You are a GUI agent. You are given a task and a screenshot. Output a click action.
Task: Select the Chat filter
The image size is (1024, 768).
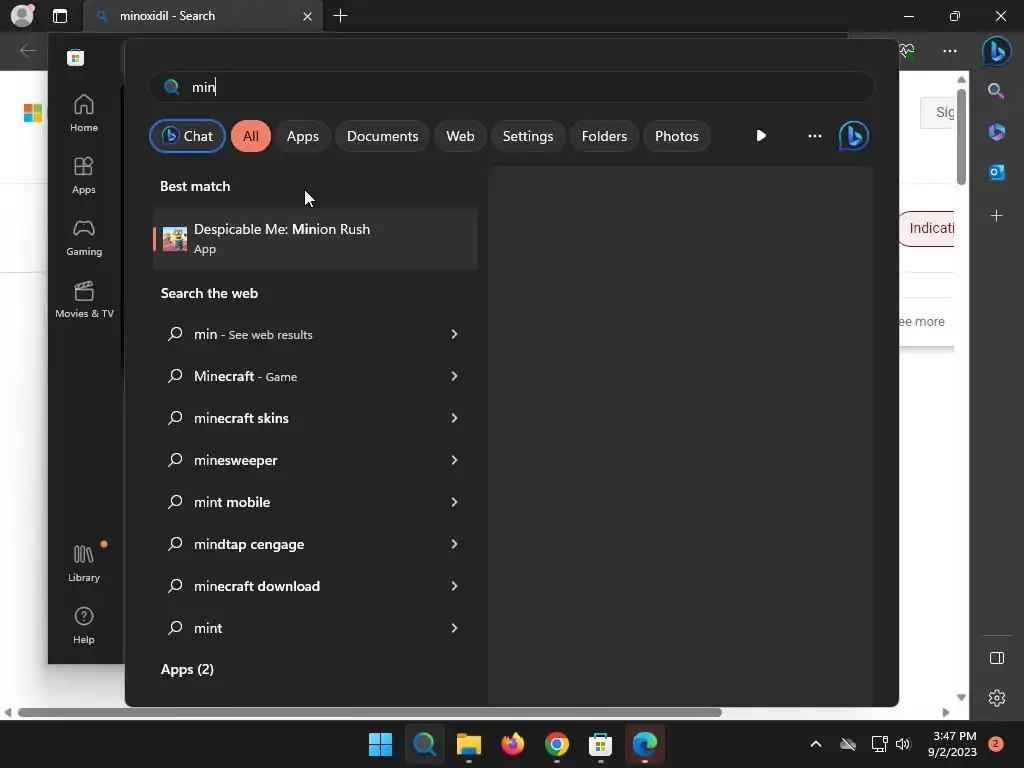187,136
